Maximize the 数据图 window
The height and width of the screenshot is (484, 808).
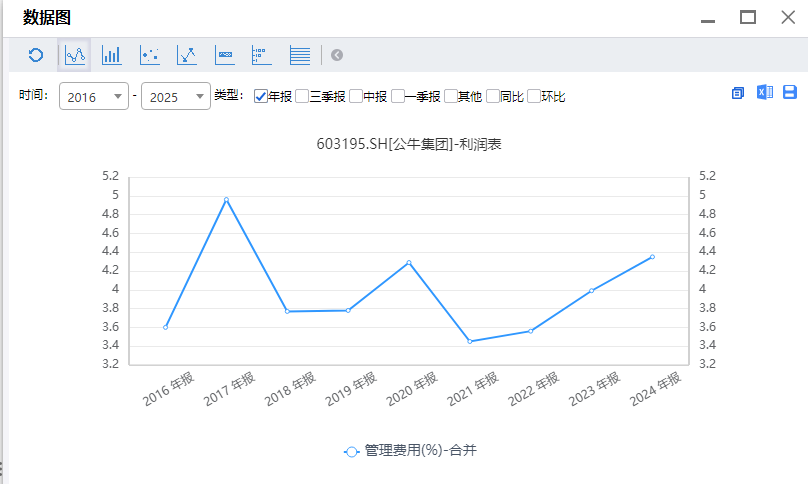coord(748,18)
